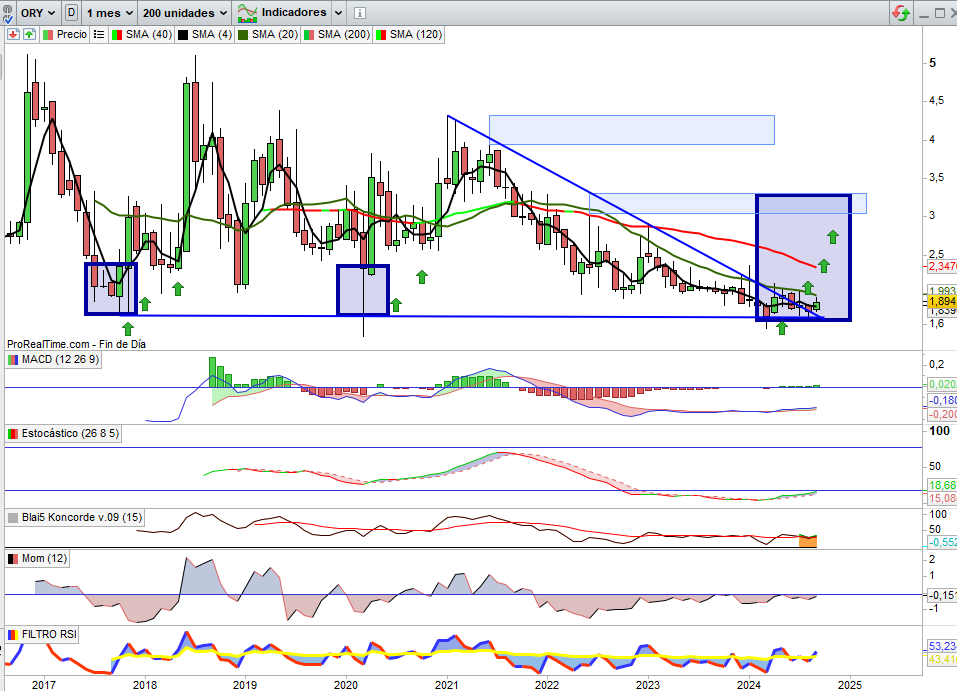The image size is (957, 691).
Task: Click the dark green SMA (20) swatch
Action: point(243,35)
